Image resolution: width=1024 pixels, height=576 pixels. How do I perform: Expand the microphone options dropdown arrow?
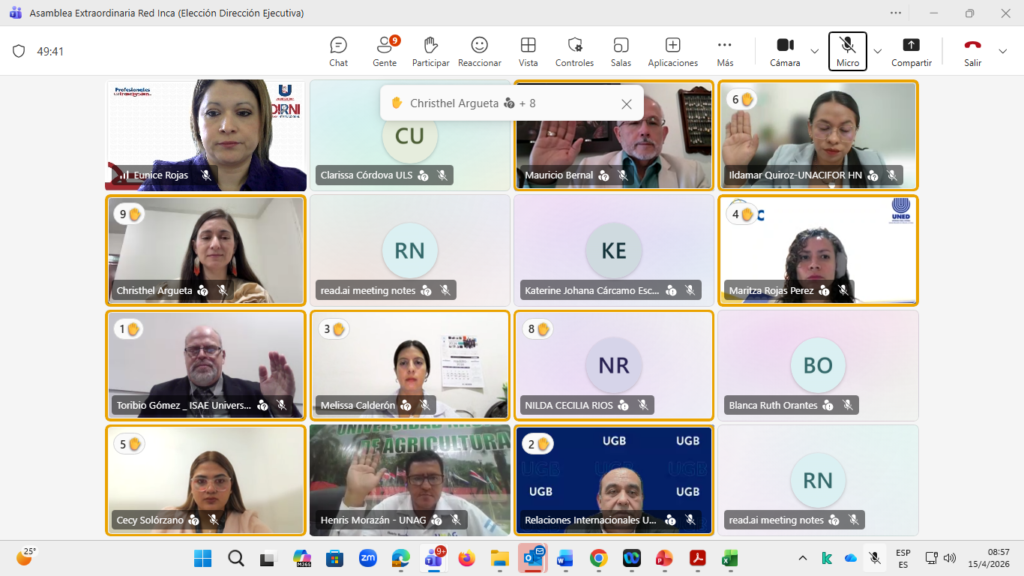878,51
